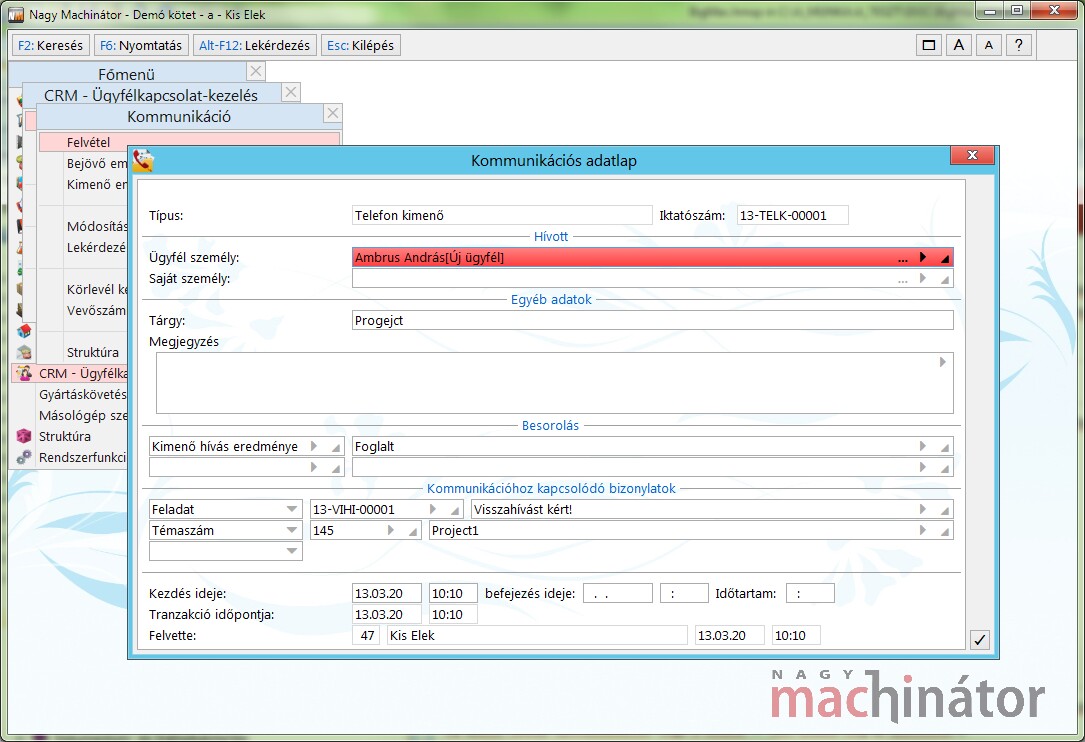Click the Felvette name field Kis Elek

pyautogui.click(x=537, y=635)
